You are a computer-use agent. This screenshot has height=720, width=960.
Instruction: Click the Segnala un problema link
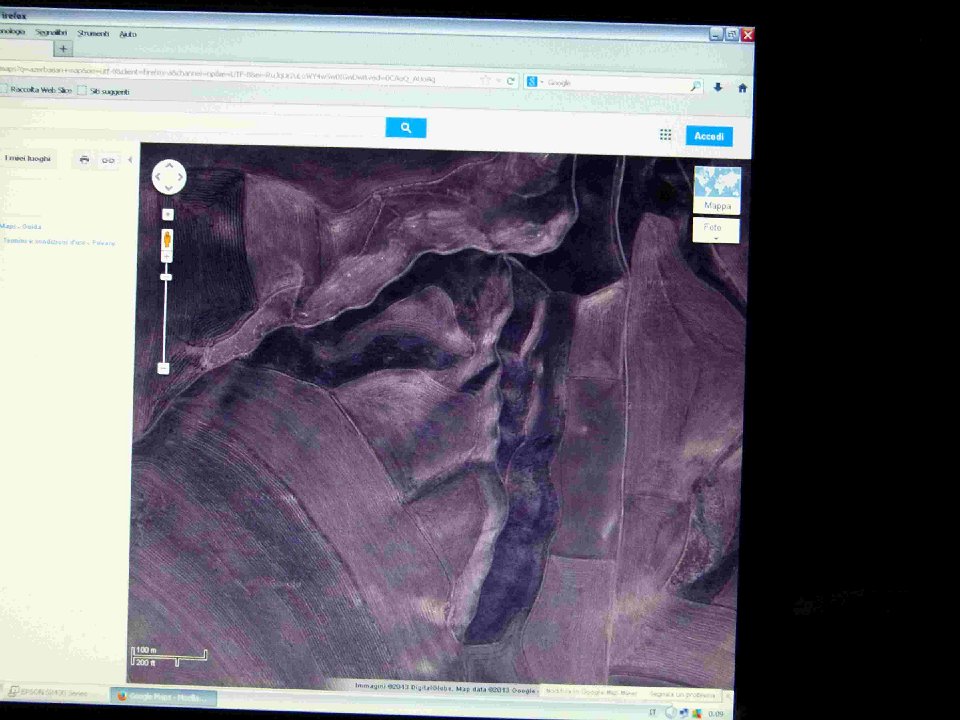coord(682,695)
